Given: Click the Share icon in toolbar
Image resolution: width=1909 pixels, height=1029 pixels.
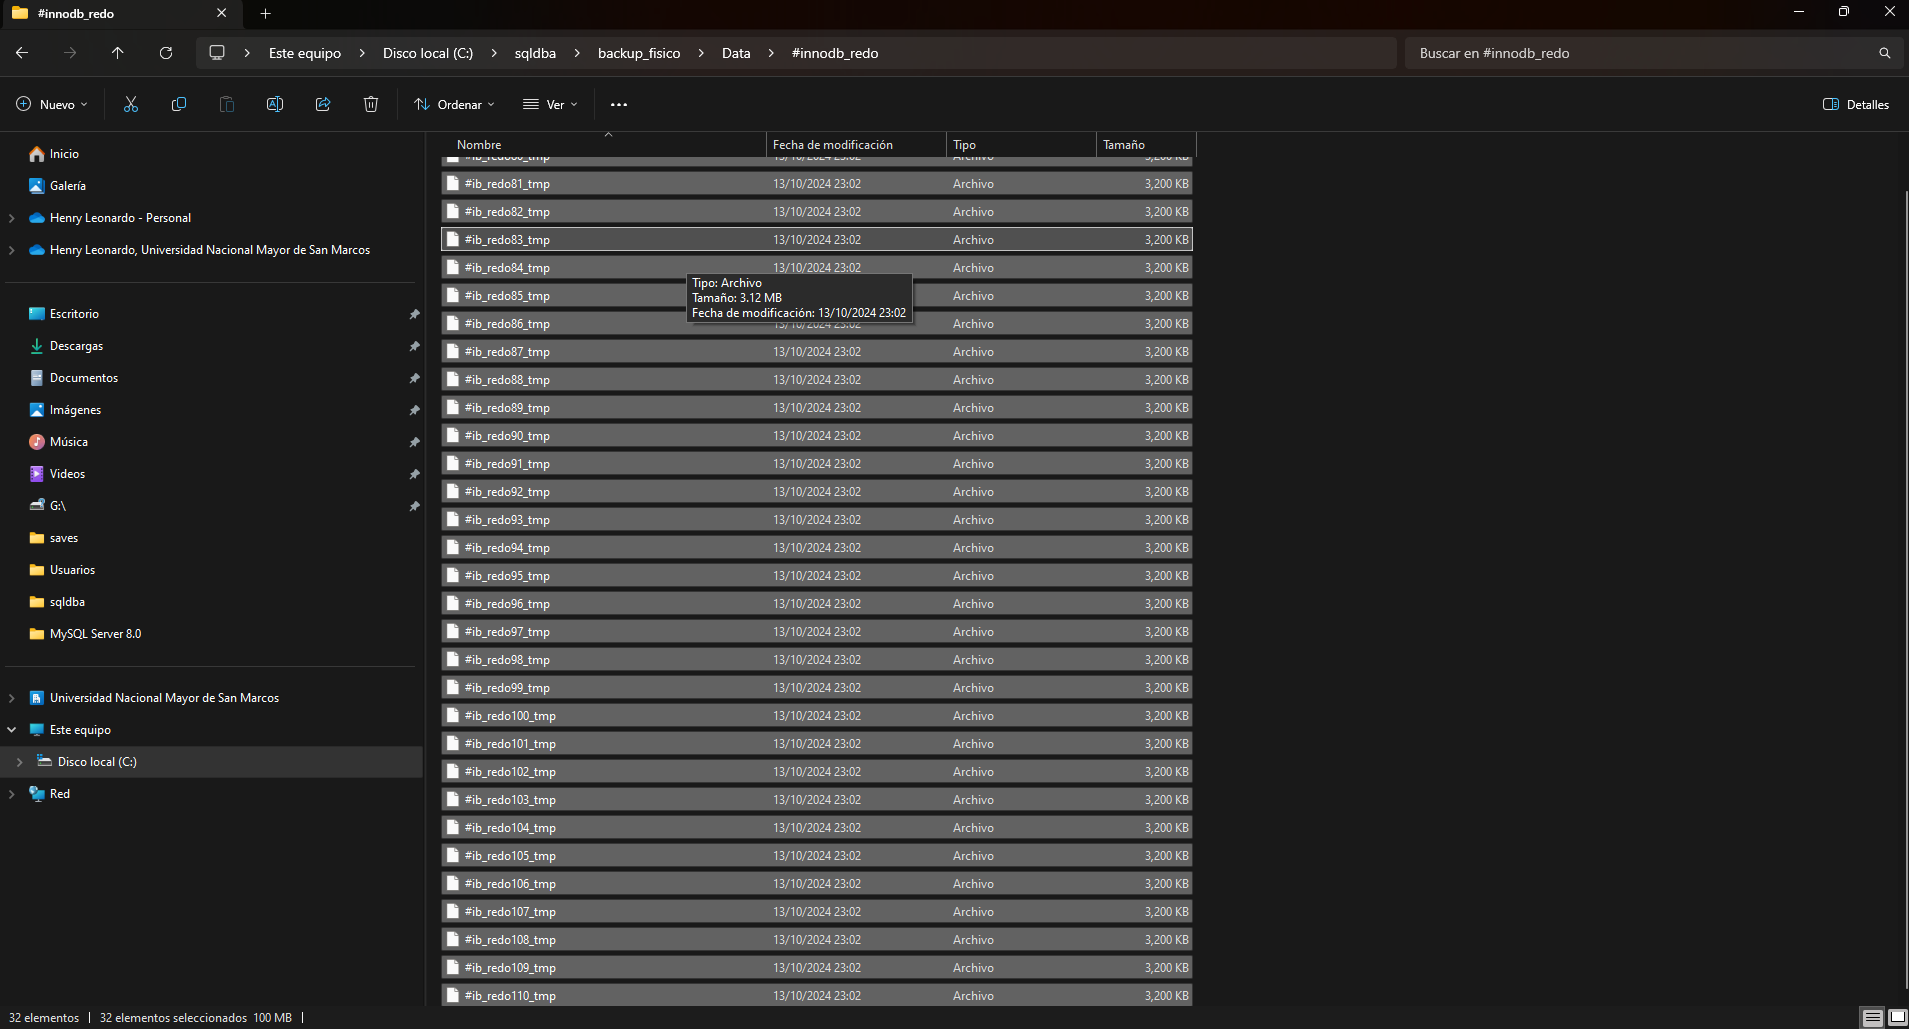Looking at the screenshot, I should tap(323, 104).
